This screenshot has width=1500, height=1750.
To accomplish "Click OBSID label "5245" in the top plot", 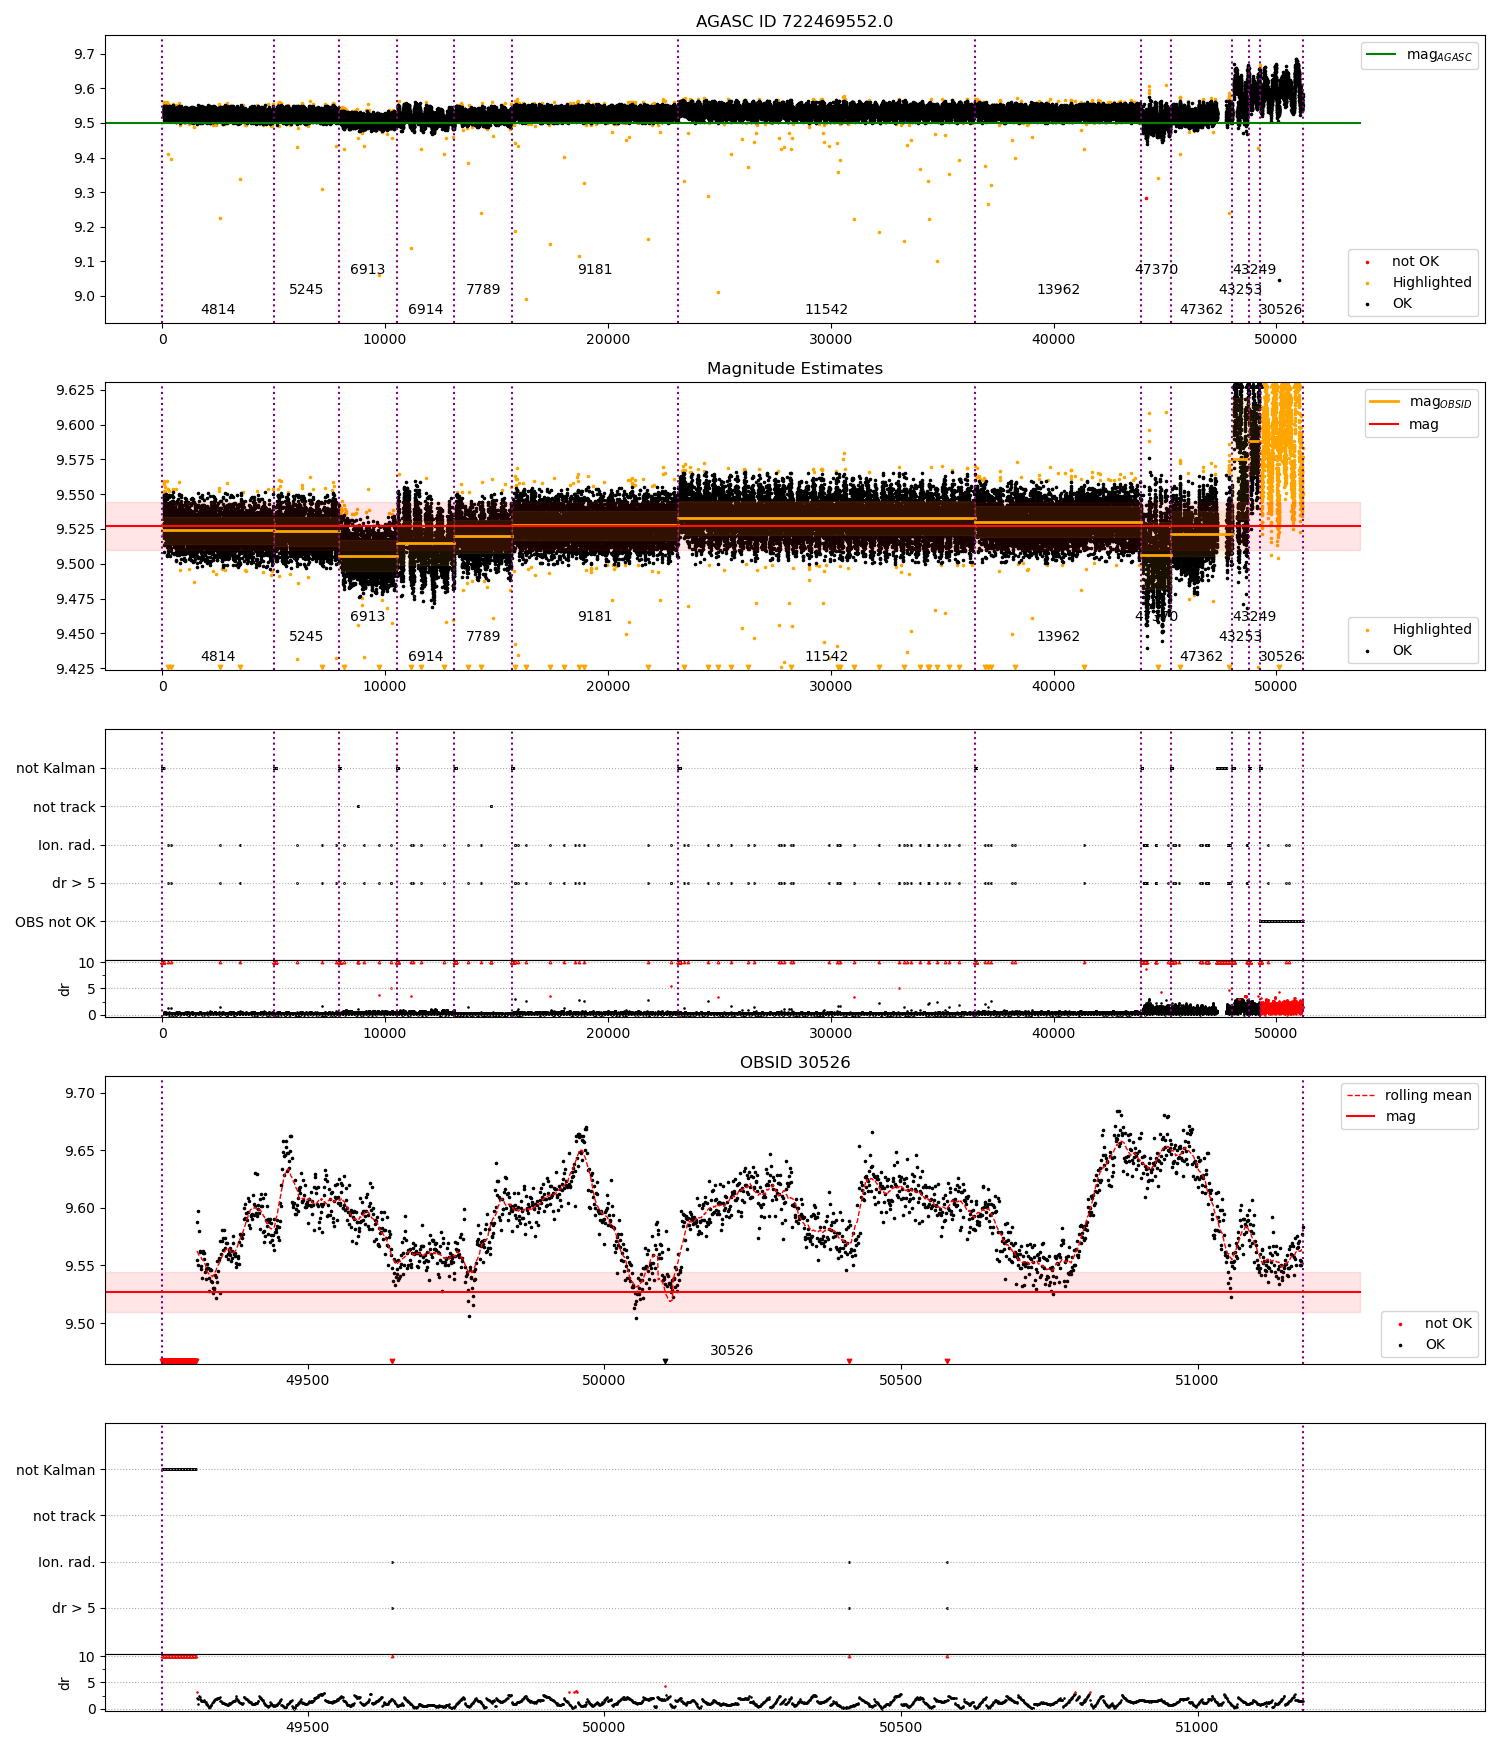I will click(306, 290).
